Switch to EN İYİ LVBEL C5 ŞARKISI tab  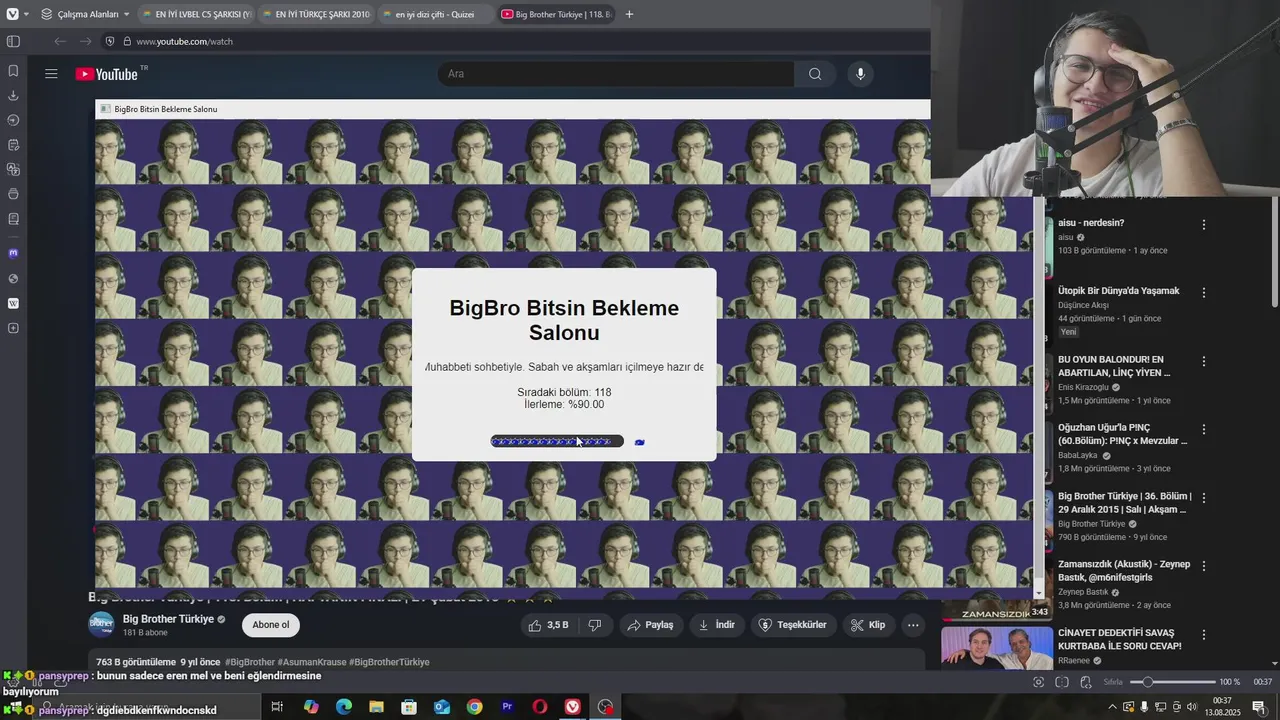coord(196,14)
